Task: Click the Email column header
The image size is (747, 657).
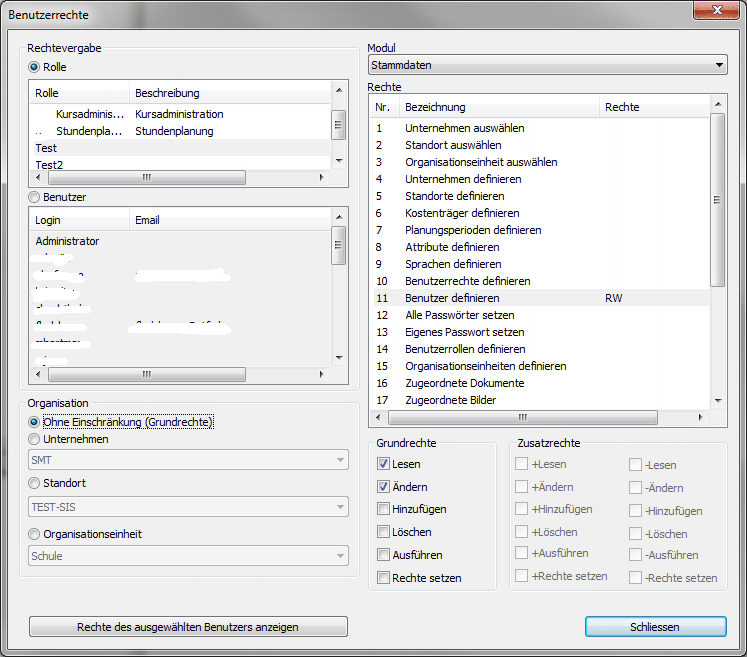Action: tap(230, 220)
